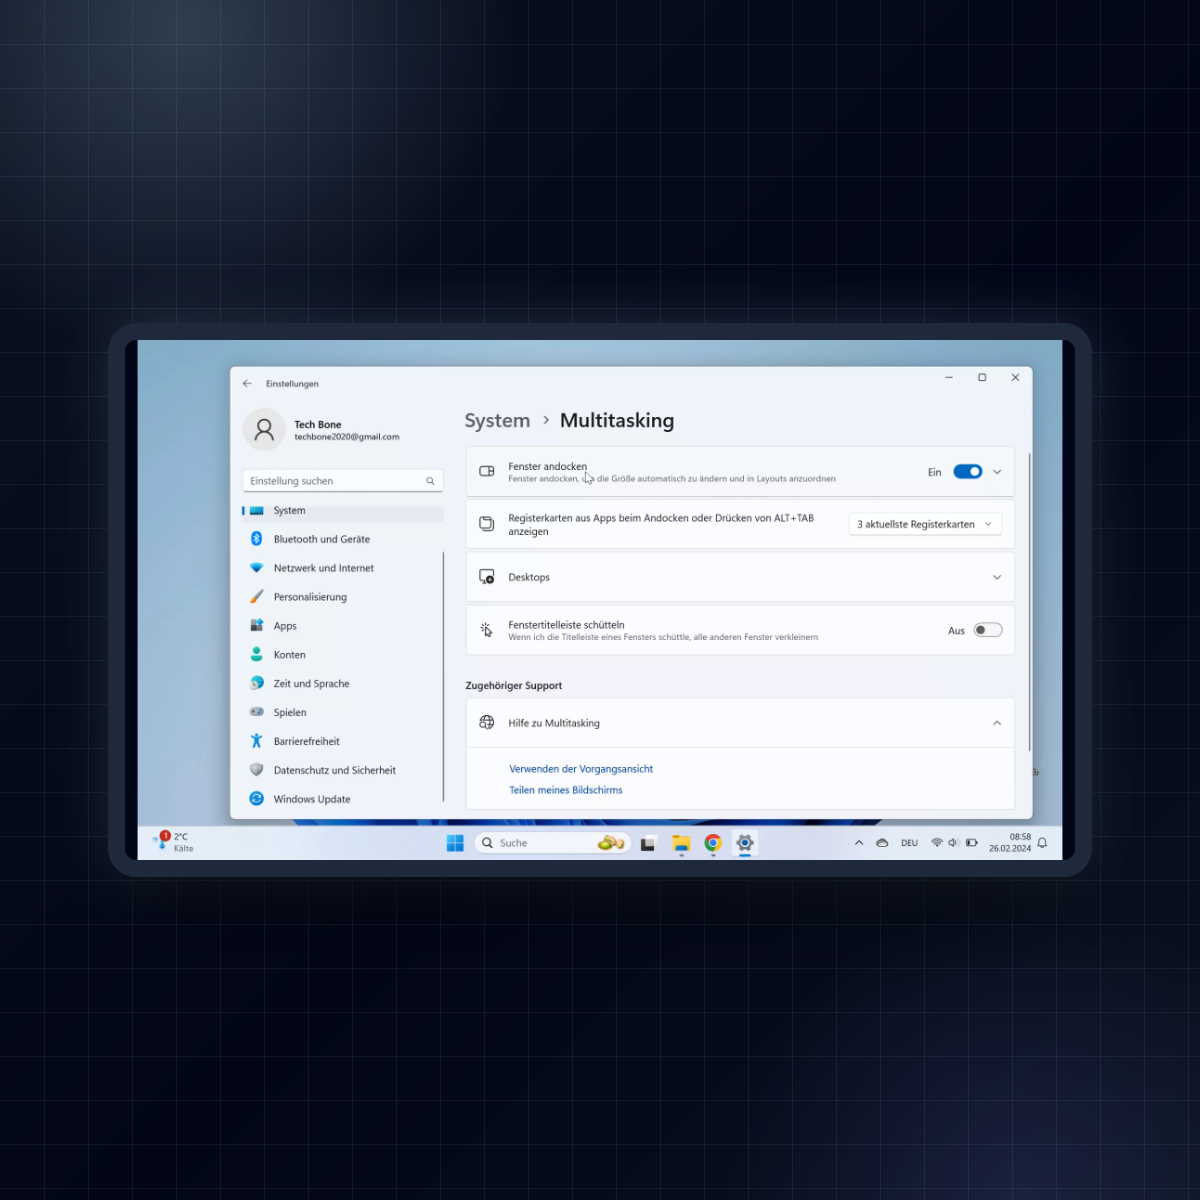This screenshot has width=1200, height=1200.
Task: Open Google Chrome from the taskbar
Action: [713, 843]
